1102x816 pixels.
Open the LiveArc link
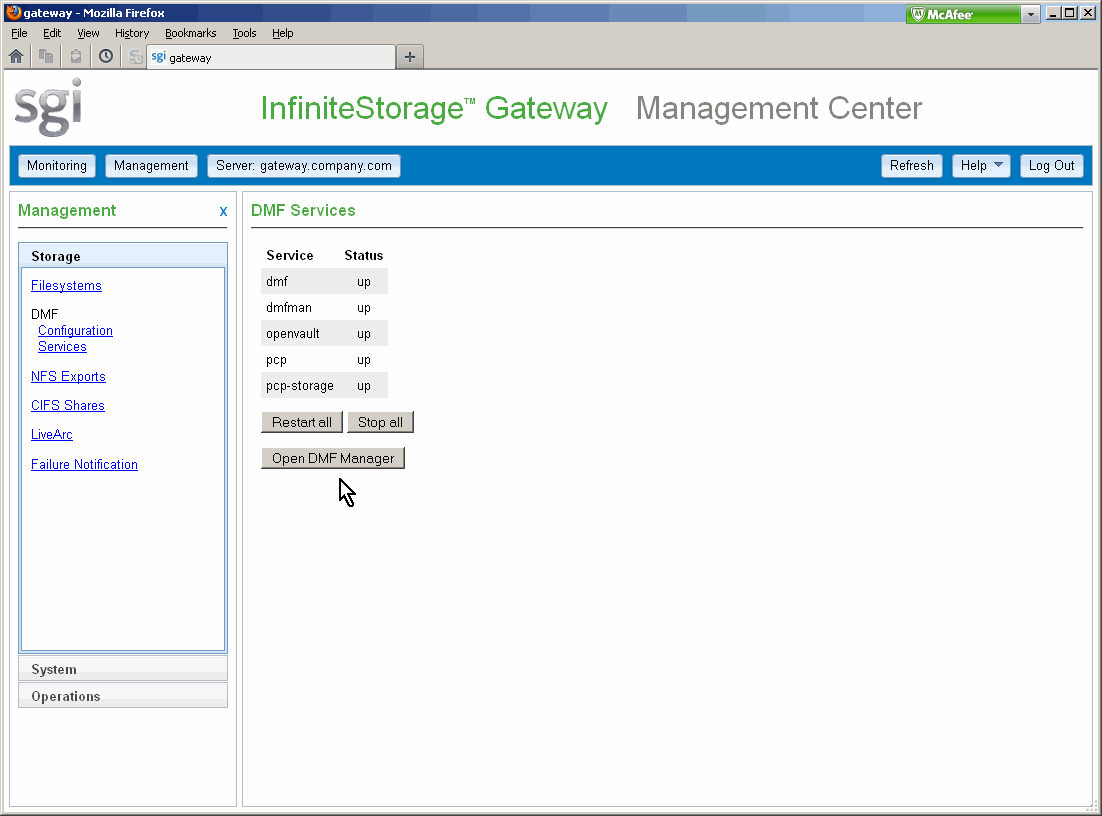point(51,434)
